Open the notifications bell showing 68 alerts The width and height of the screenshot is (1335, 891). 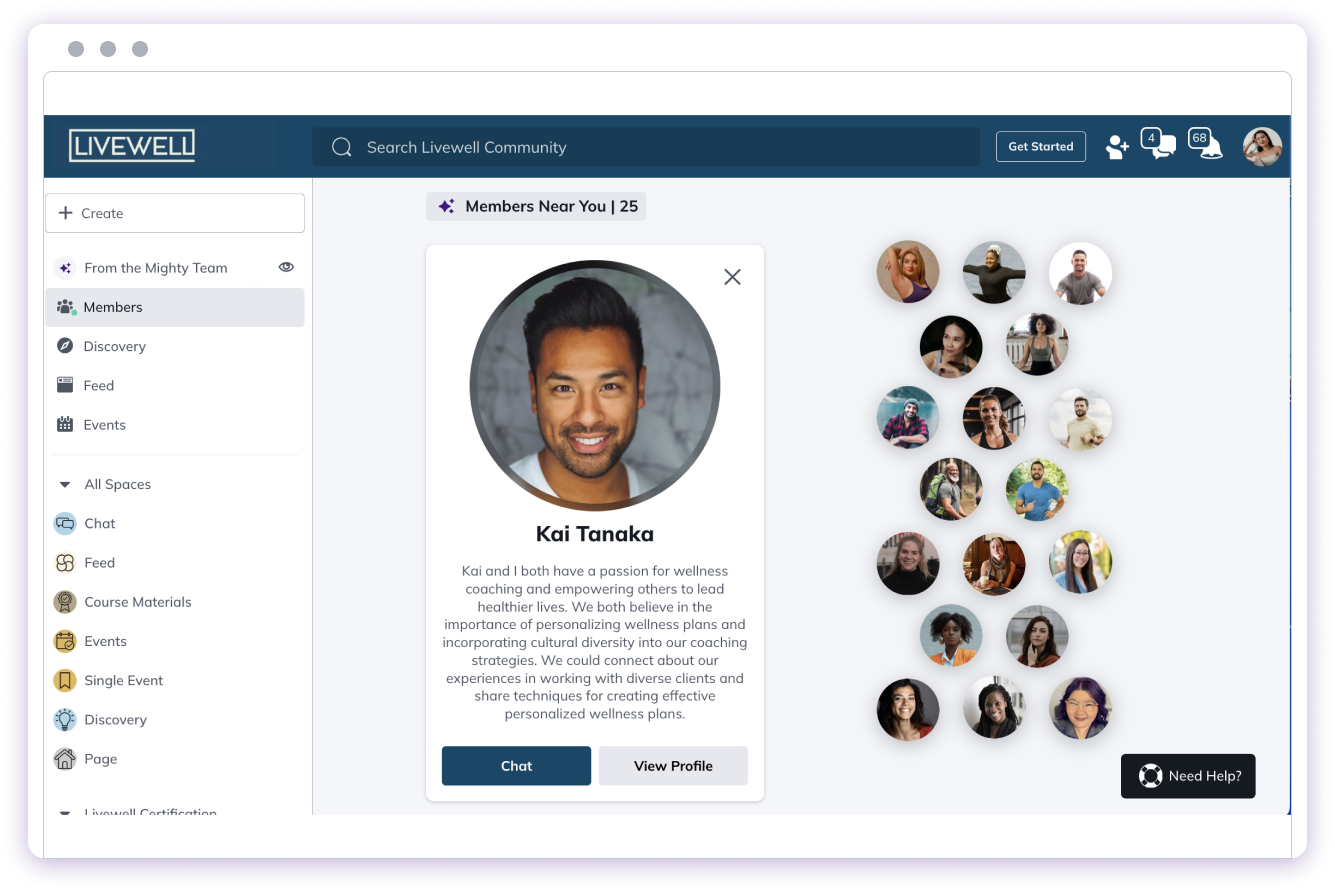pyautogui.click(x=1202, y=147)
